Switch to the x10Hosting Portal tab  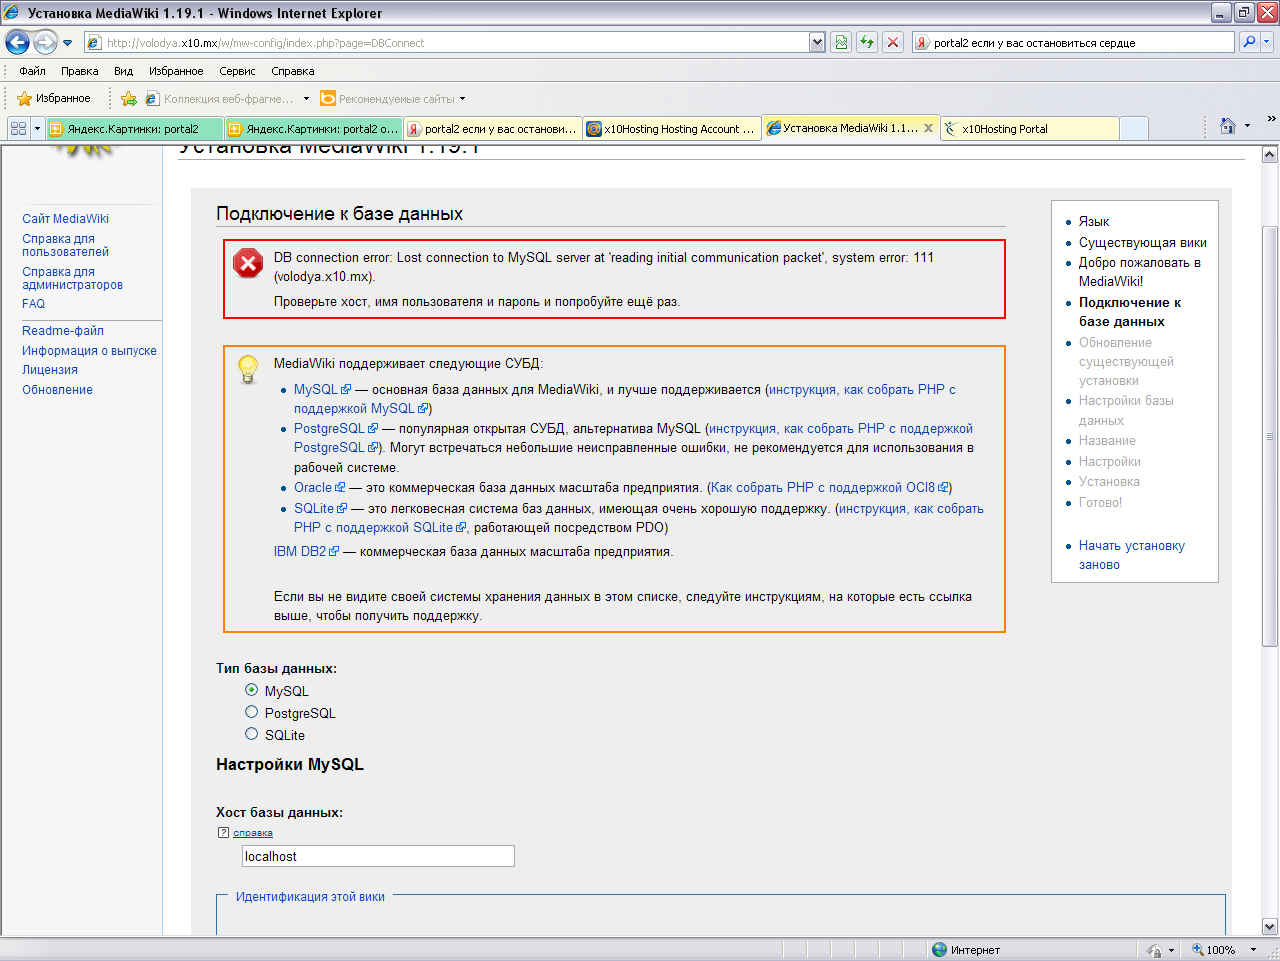click(1029, 128)
